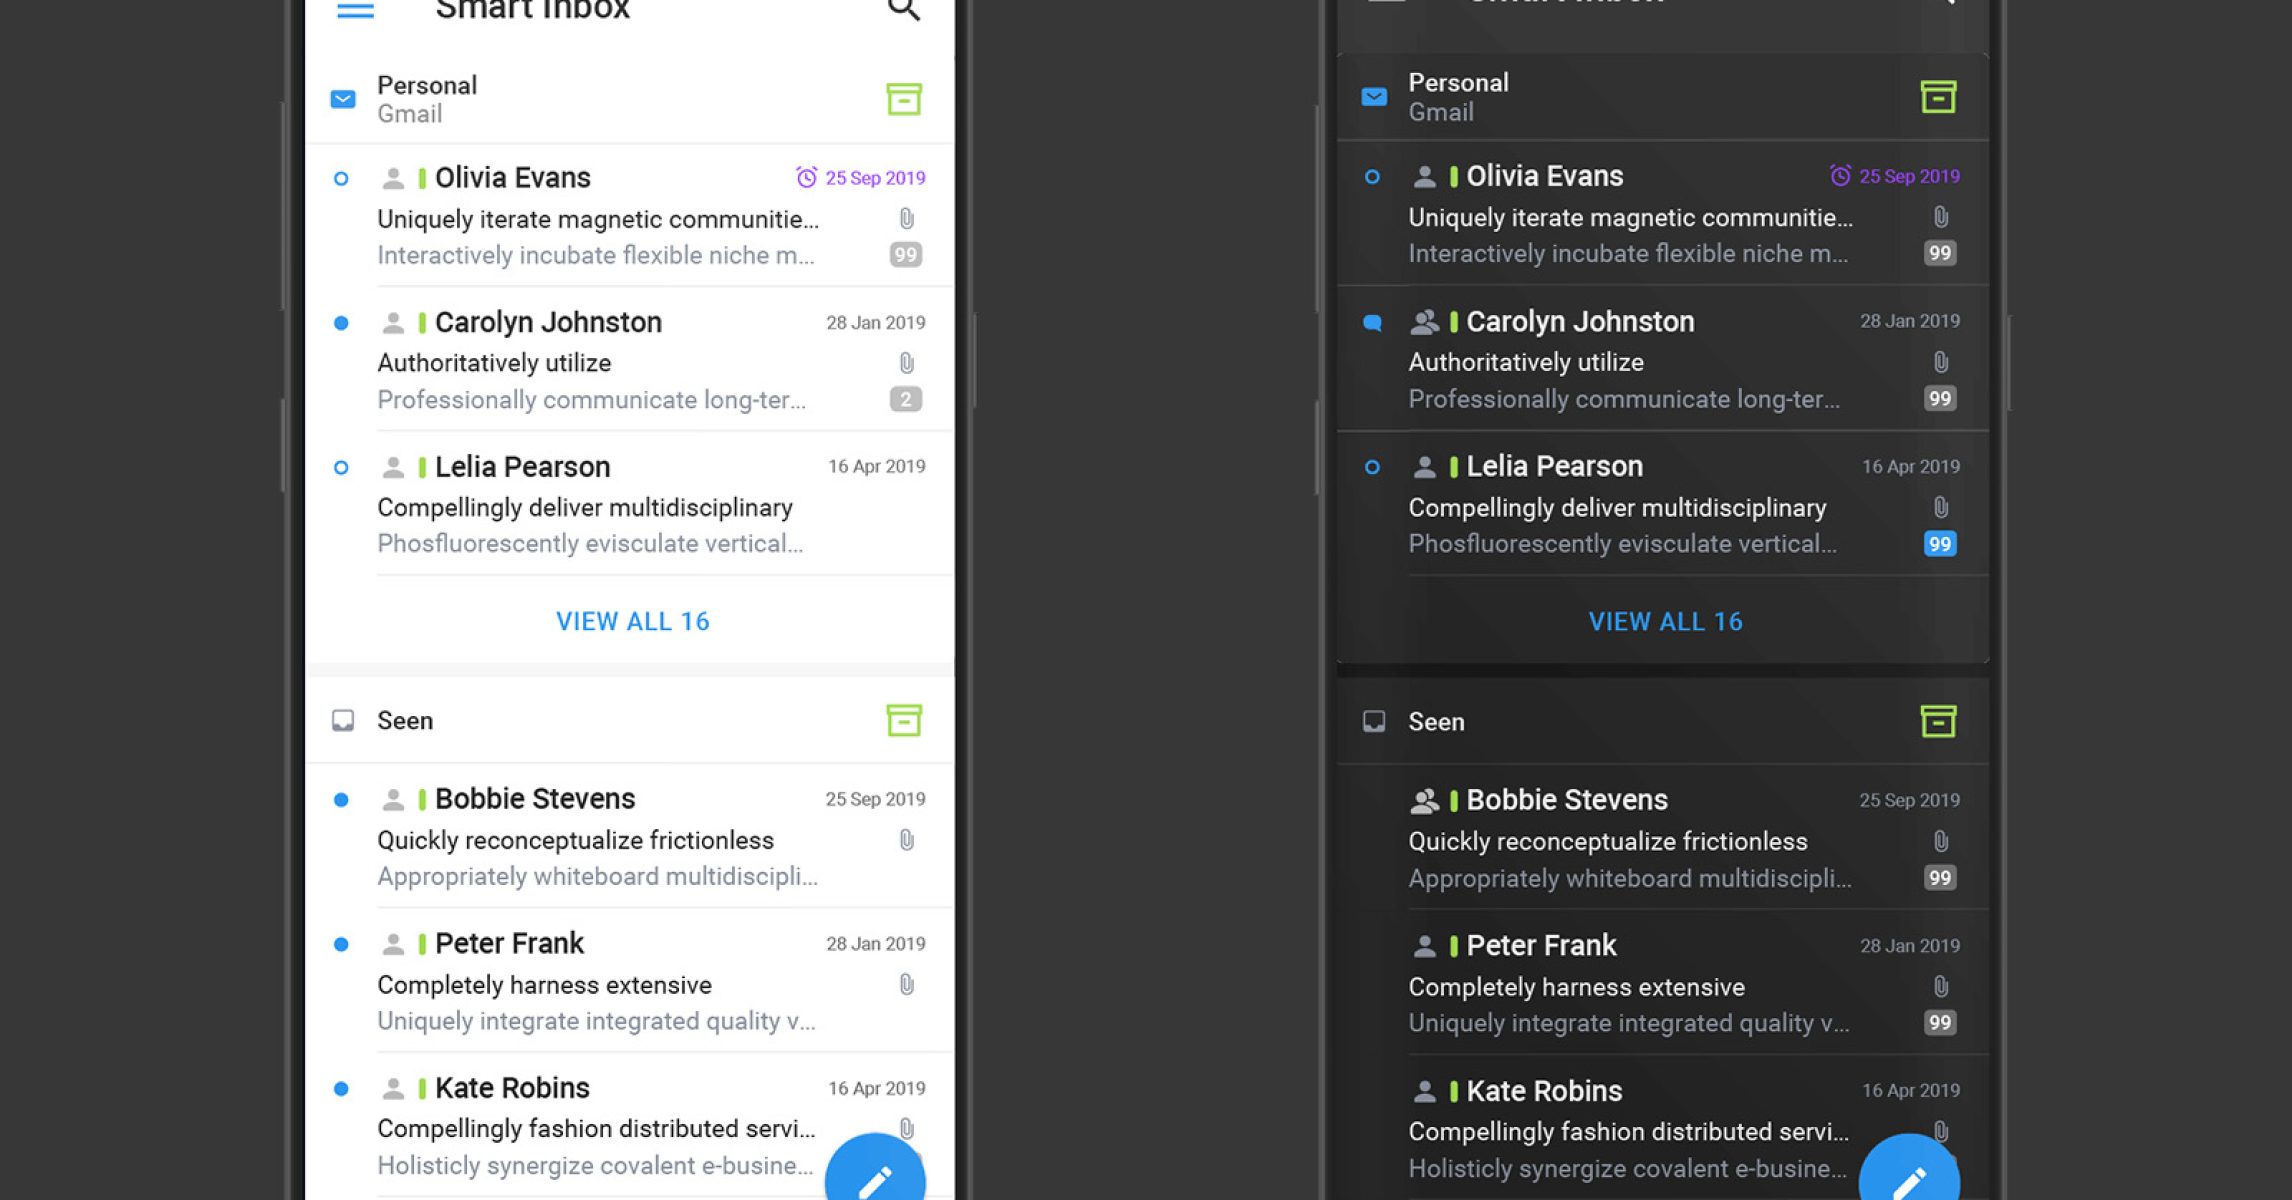Image resolution: width=2292 pixels, height=1200 pixels.
Task: Expand 99 thread badge on dark Bobbie Stevens
Action: pyautogui.click(x=1939, y=878)
